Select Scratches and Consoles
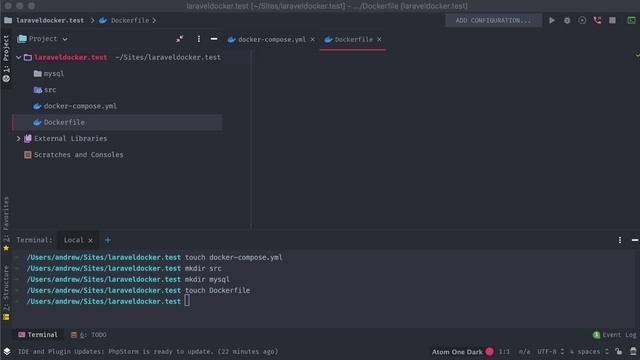This screenshot has width=640, height=360. [x=74, y=155]
